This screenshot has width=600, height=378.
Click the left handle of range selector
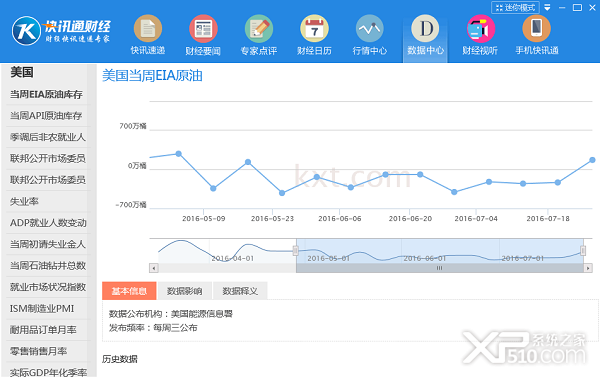pos(295,251)
